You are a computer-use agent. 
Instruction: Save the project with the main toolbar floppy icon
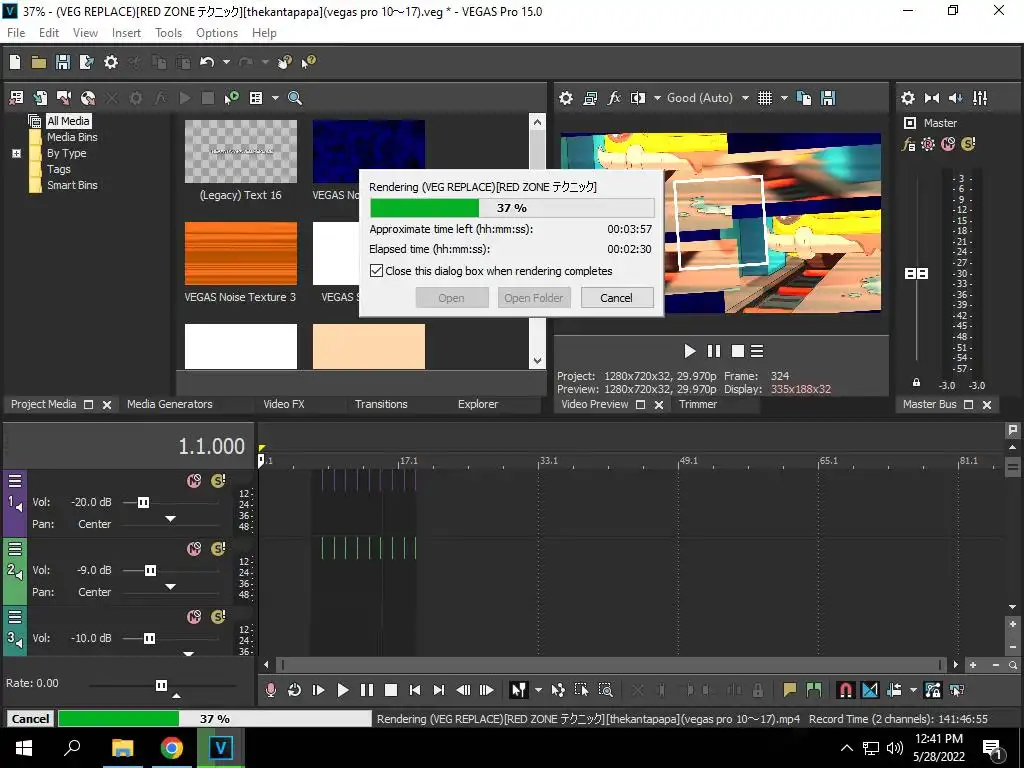pyautogui.click(x=63, y=62)
